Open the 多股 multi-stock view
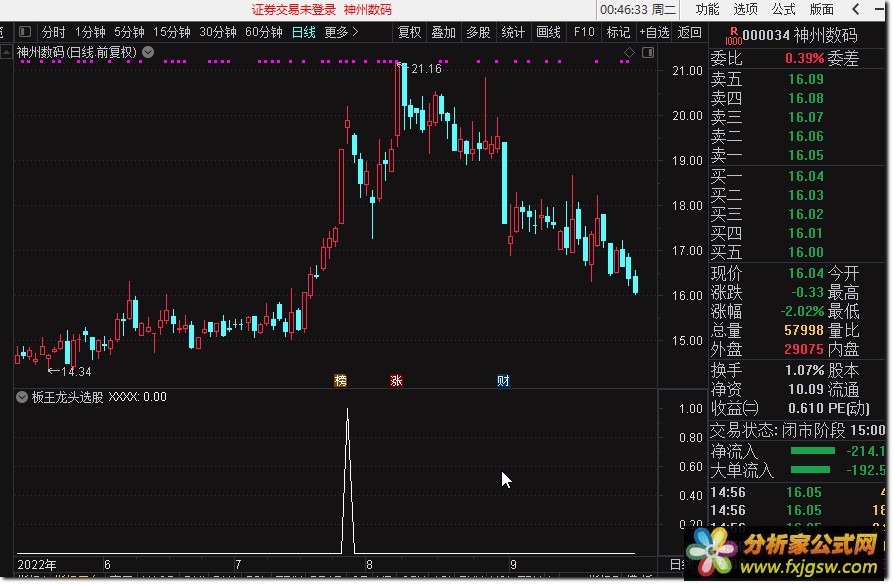Image resolution: width=894 pixels, height=584 pixels. 478,33
